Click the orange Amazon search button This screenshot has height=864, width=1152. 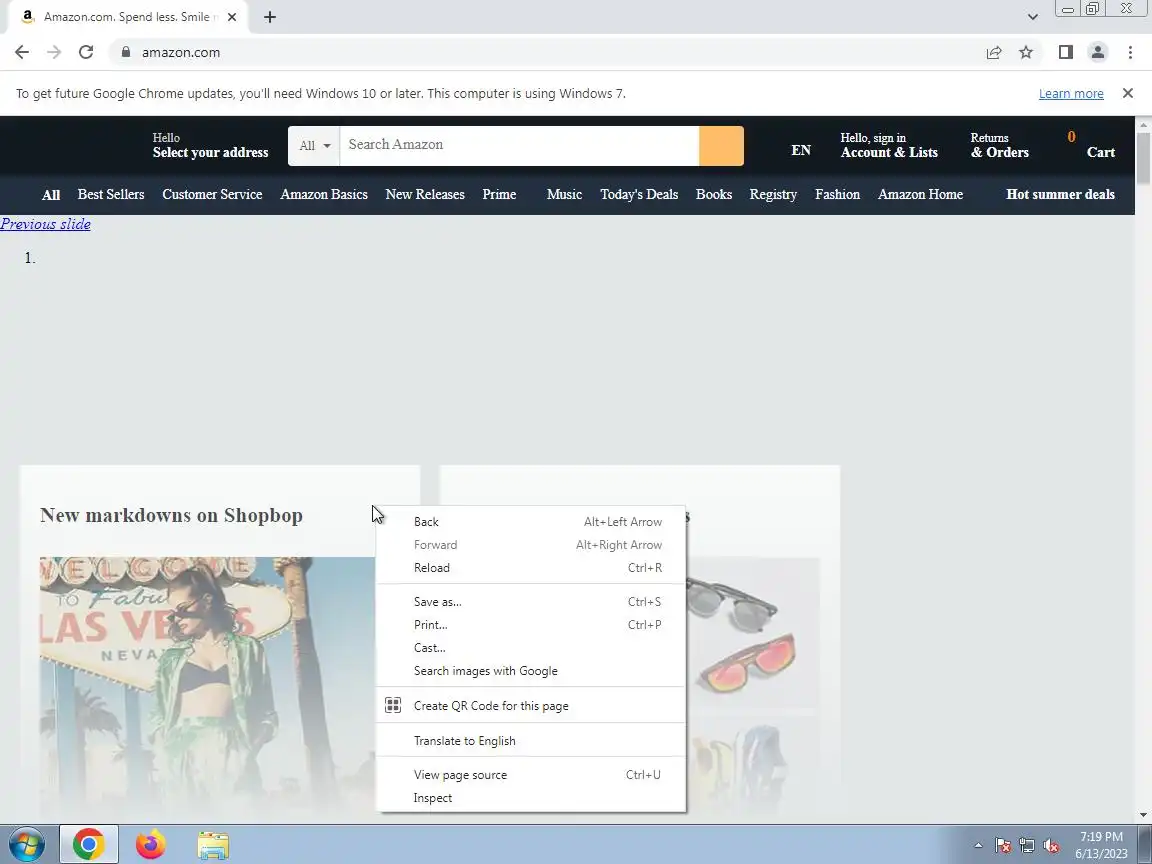click(x=721, y=145)
